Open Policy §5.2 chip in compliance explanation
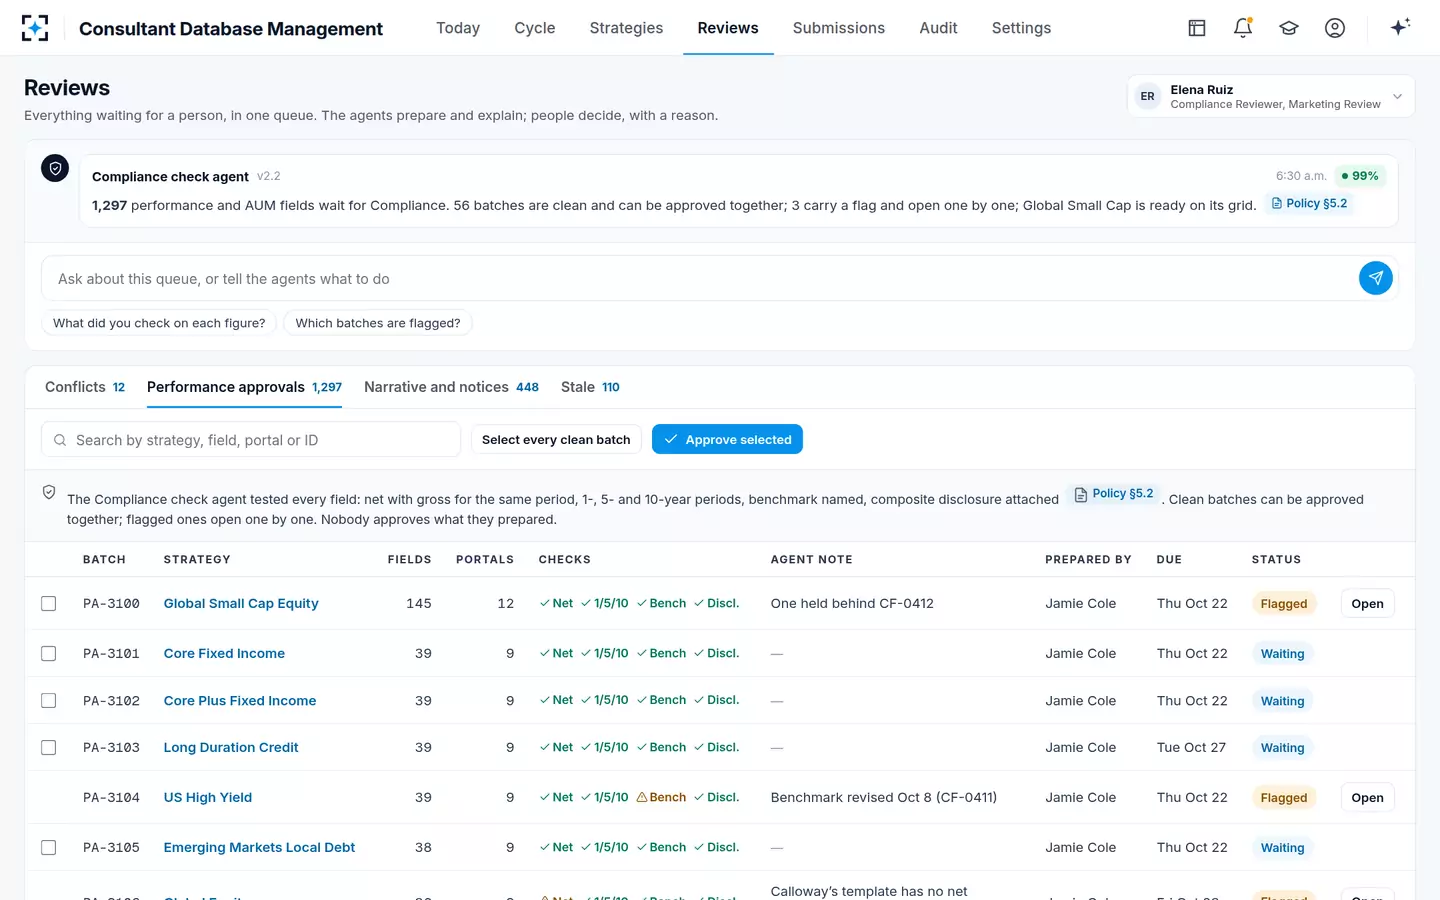The image size is (1440, 900). [x=1114, y=494]
